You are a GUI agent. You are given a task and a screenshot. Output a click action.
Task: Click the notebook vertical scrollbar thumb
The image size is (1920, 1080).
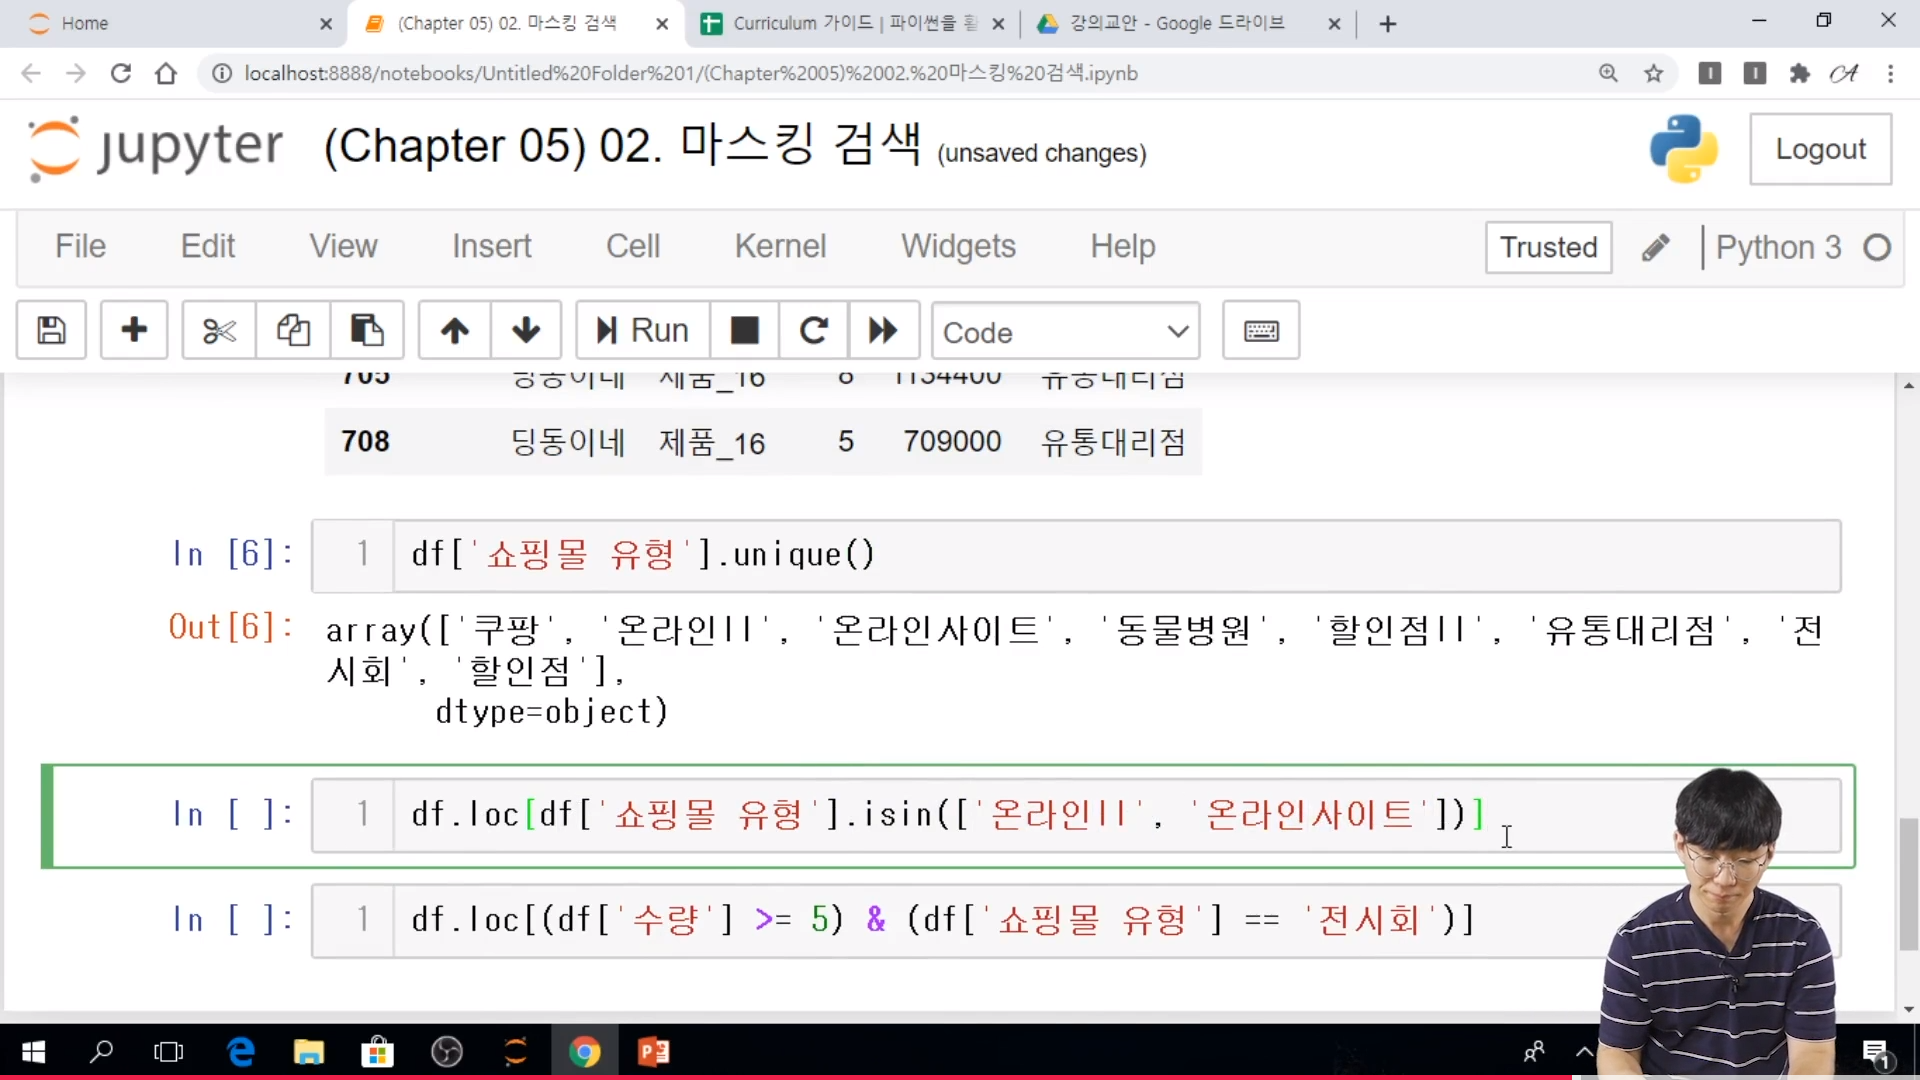[x=1908, y=882]
